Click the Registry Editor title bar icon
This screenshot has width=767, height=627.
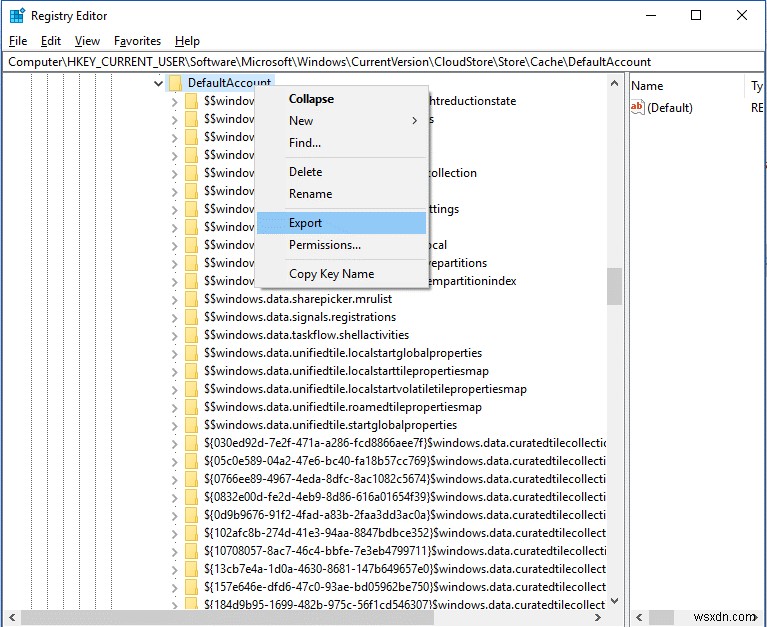click(x=17, y=16)
